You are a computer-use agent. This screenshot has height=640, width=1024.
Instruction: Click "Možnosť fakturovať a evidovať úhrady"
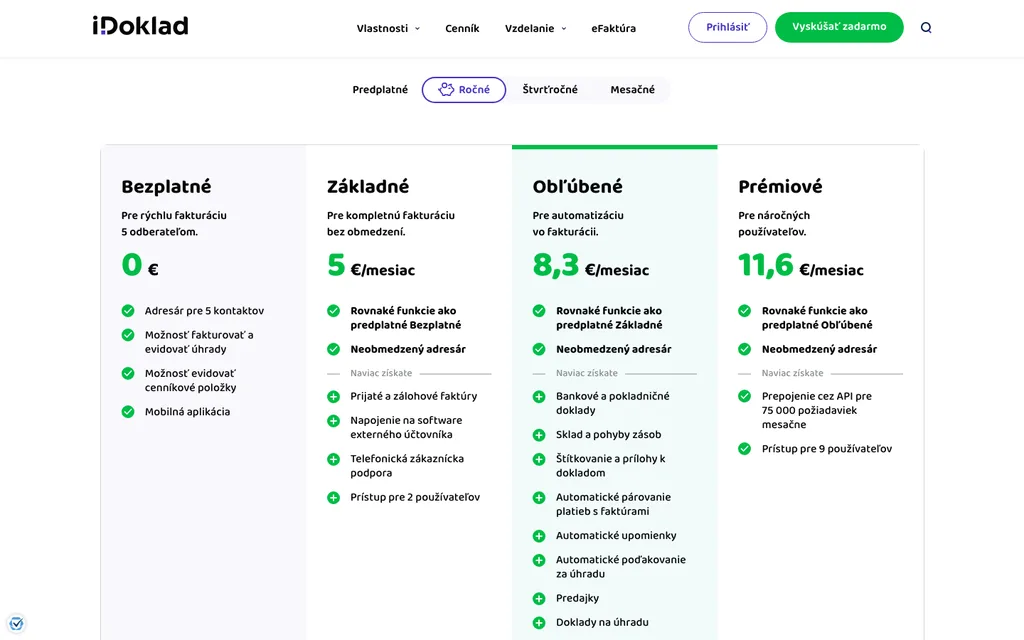(199, 342)
